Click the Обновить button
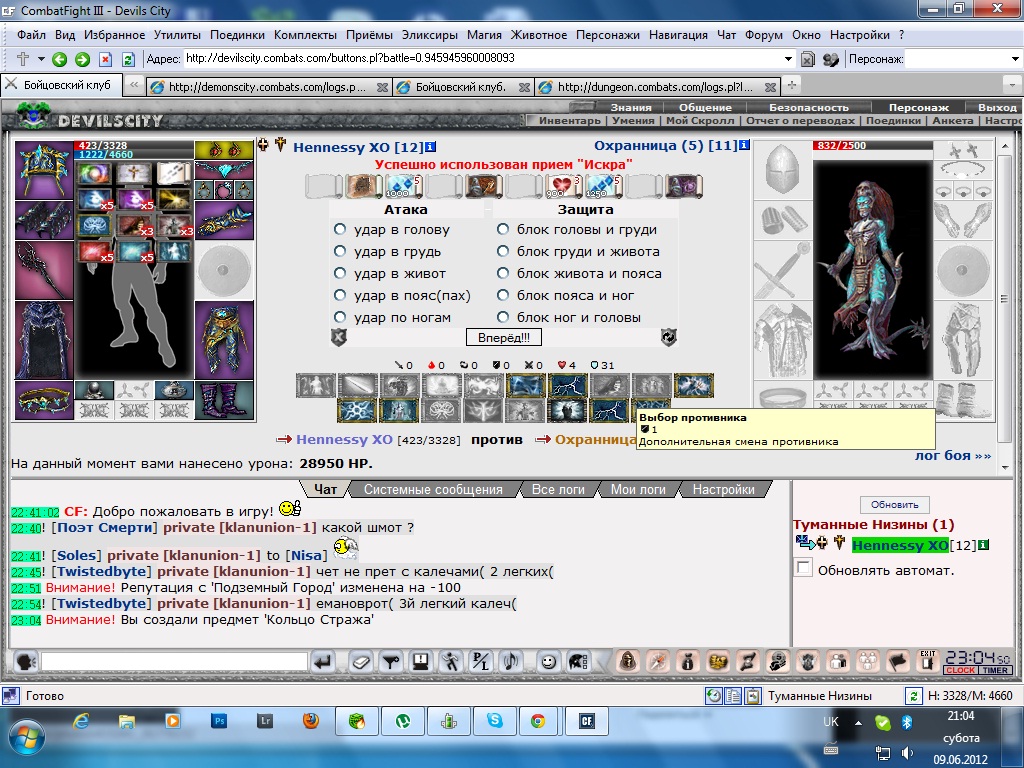Viewport: 1024px width, 768px height. pos(895,504)
